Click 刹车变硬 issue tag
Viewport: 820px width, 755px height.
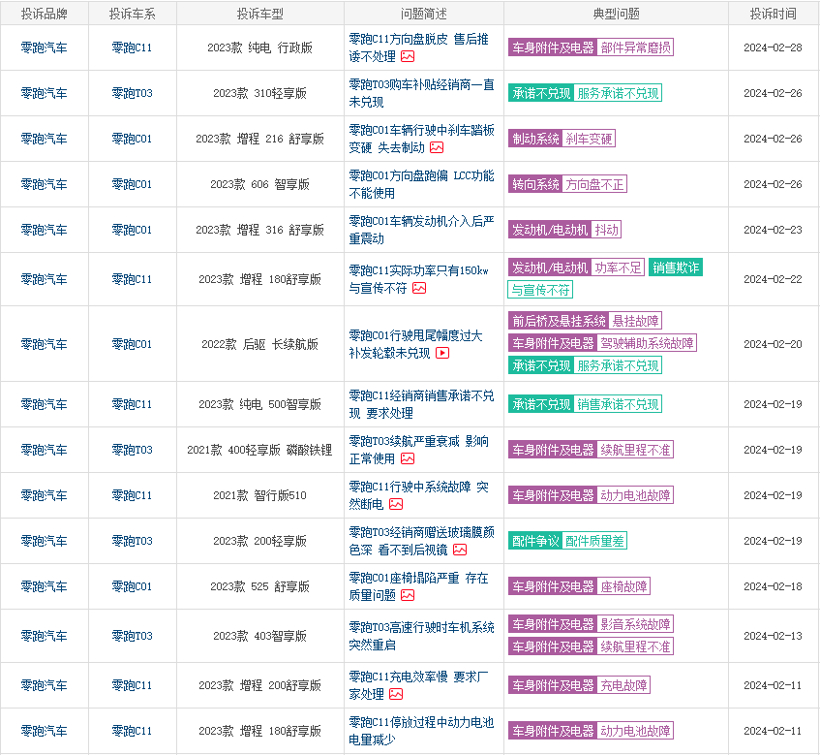pyautogui.click(x=589, y=139)
